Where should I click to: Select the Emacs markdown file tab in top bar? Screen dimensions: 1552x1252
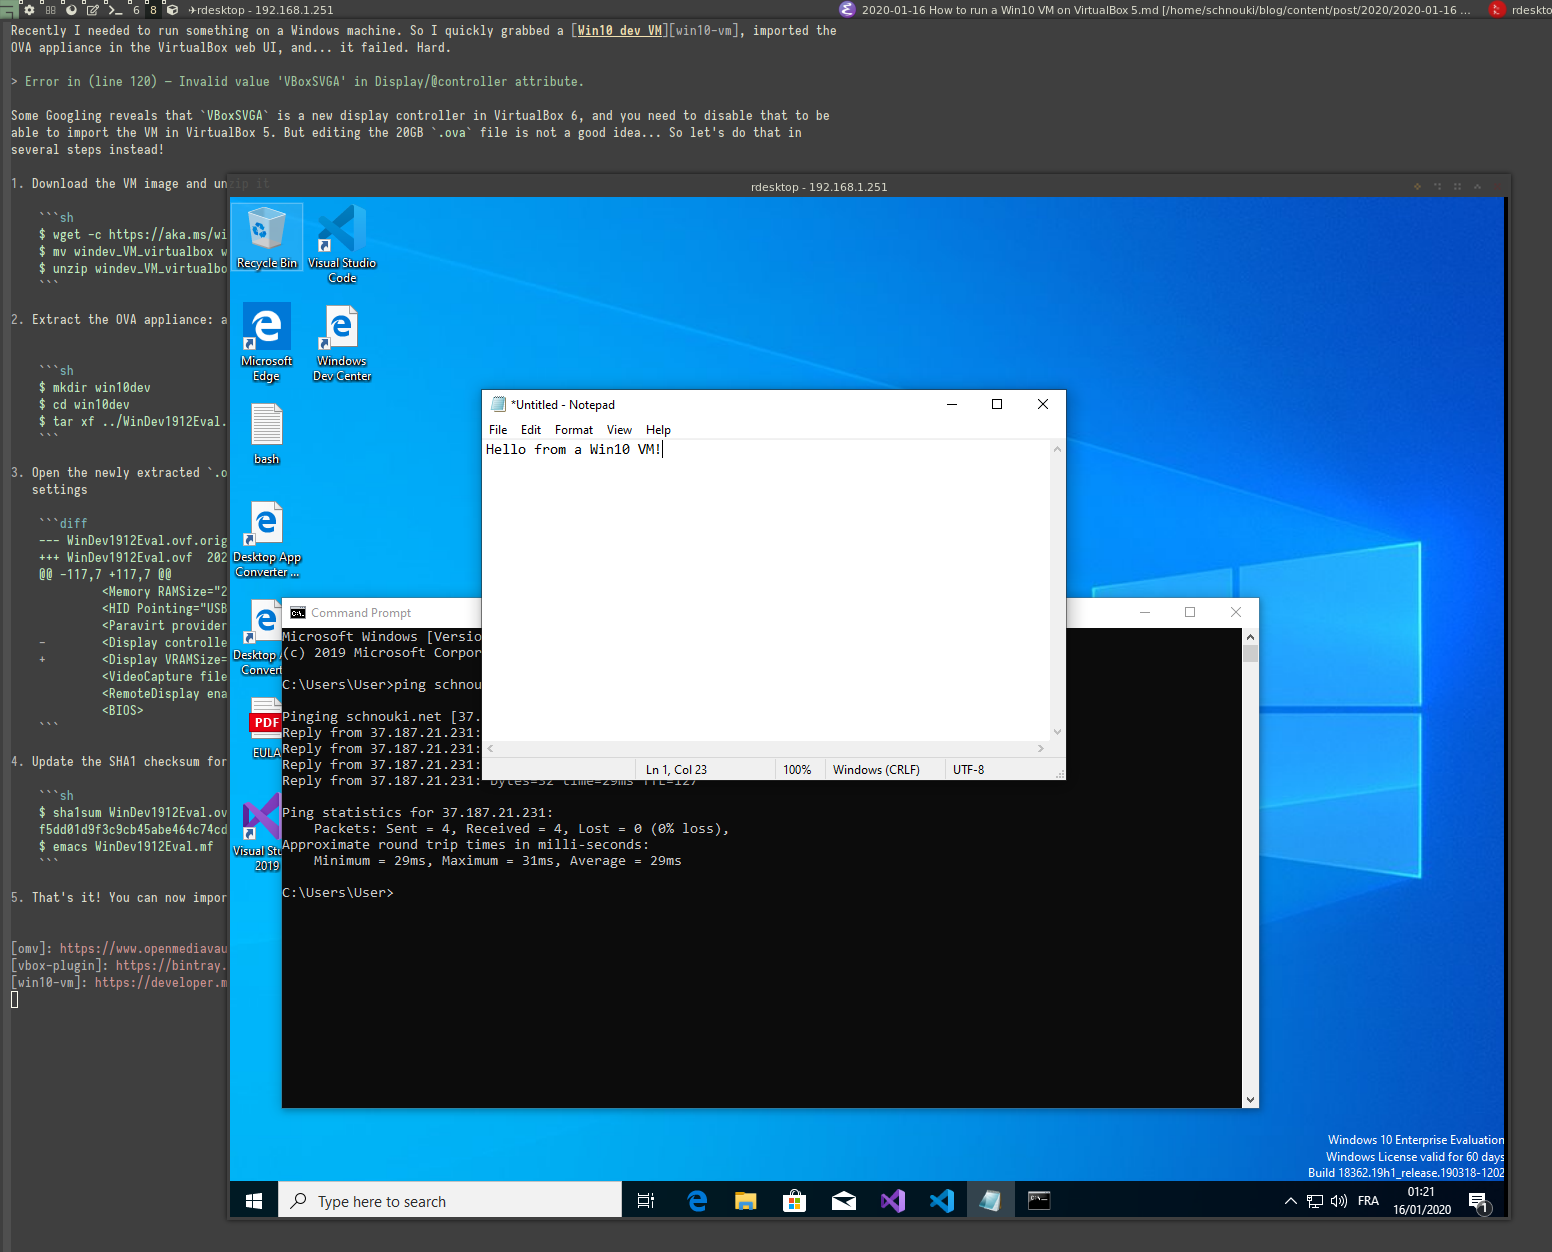coord(1156,10)
